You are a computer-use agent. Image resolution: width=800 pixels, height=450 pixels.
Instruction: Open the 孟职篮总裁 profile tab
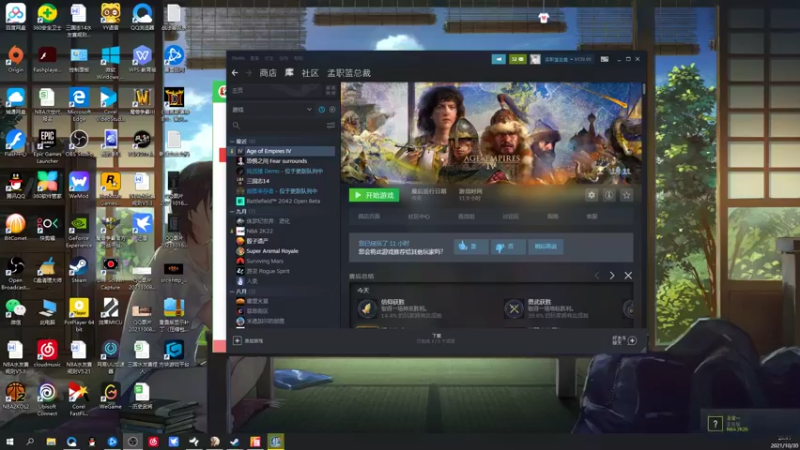pos(348,73)
